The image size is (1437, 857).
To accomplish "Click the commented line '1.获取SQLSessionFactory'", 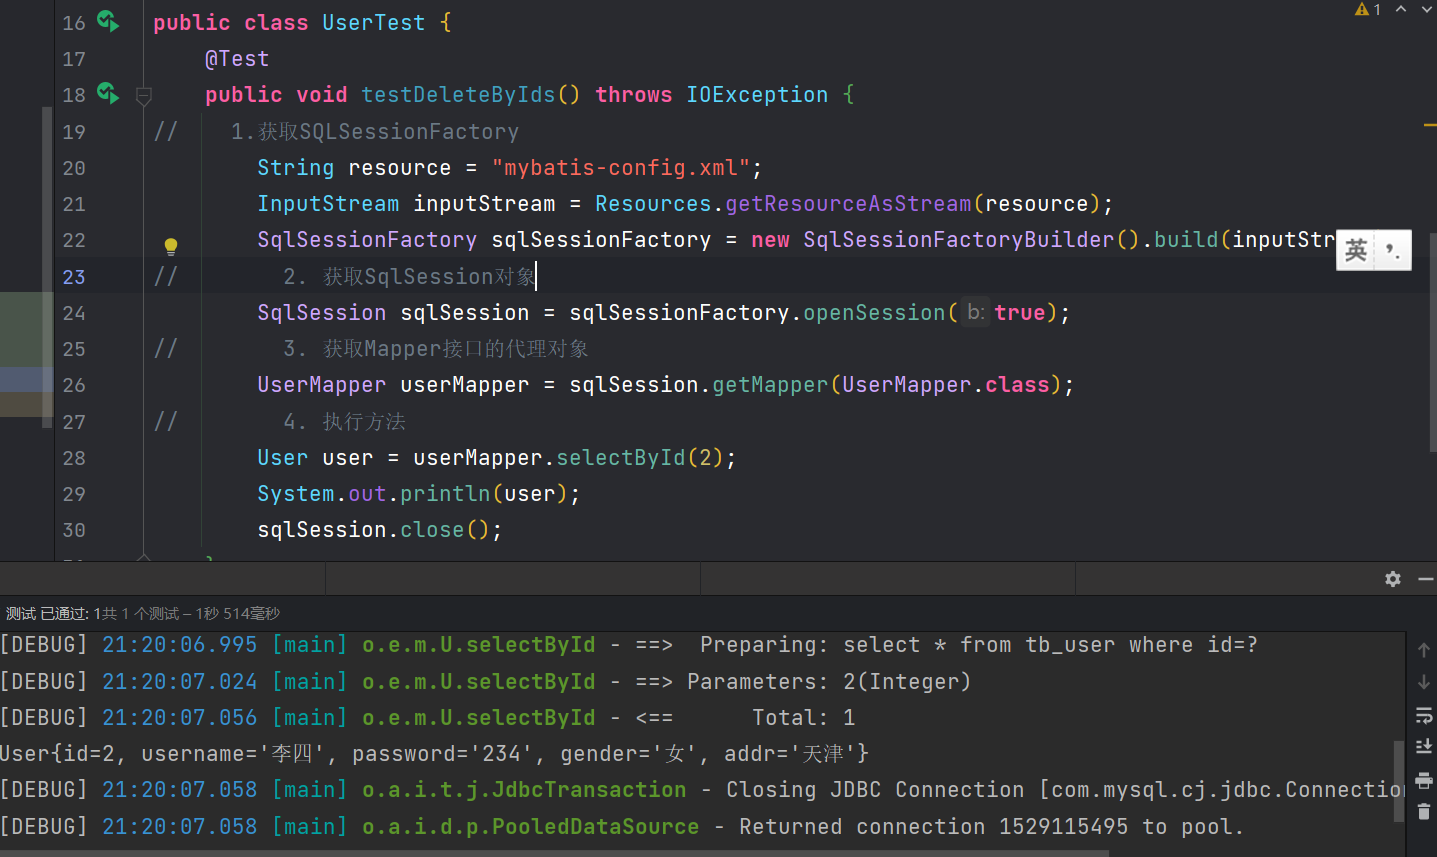I will click(375, 132).
